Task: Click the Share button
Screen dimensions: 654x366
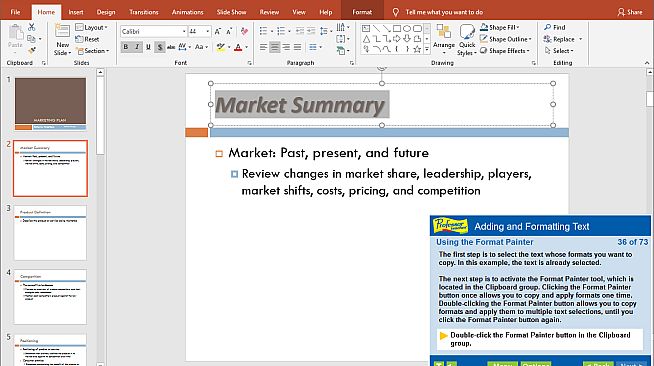Action: pos(630,12)
